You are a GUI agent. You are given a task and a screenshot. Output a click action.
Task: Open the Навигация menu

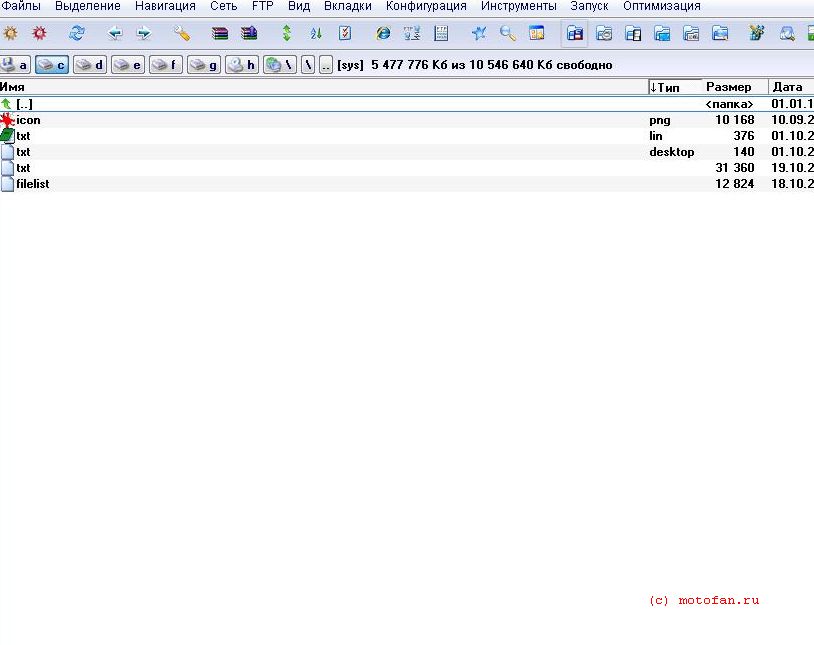[165, 6]
